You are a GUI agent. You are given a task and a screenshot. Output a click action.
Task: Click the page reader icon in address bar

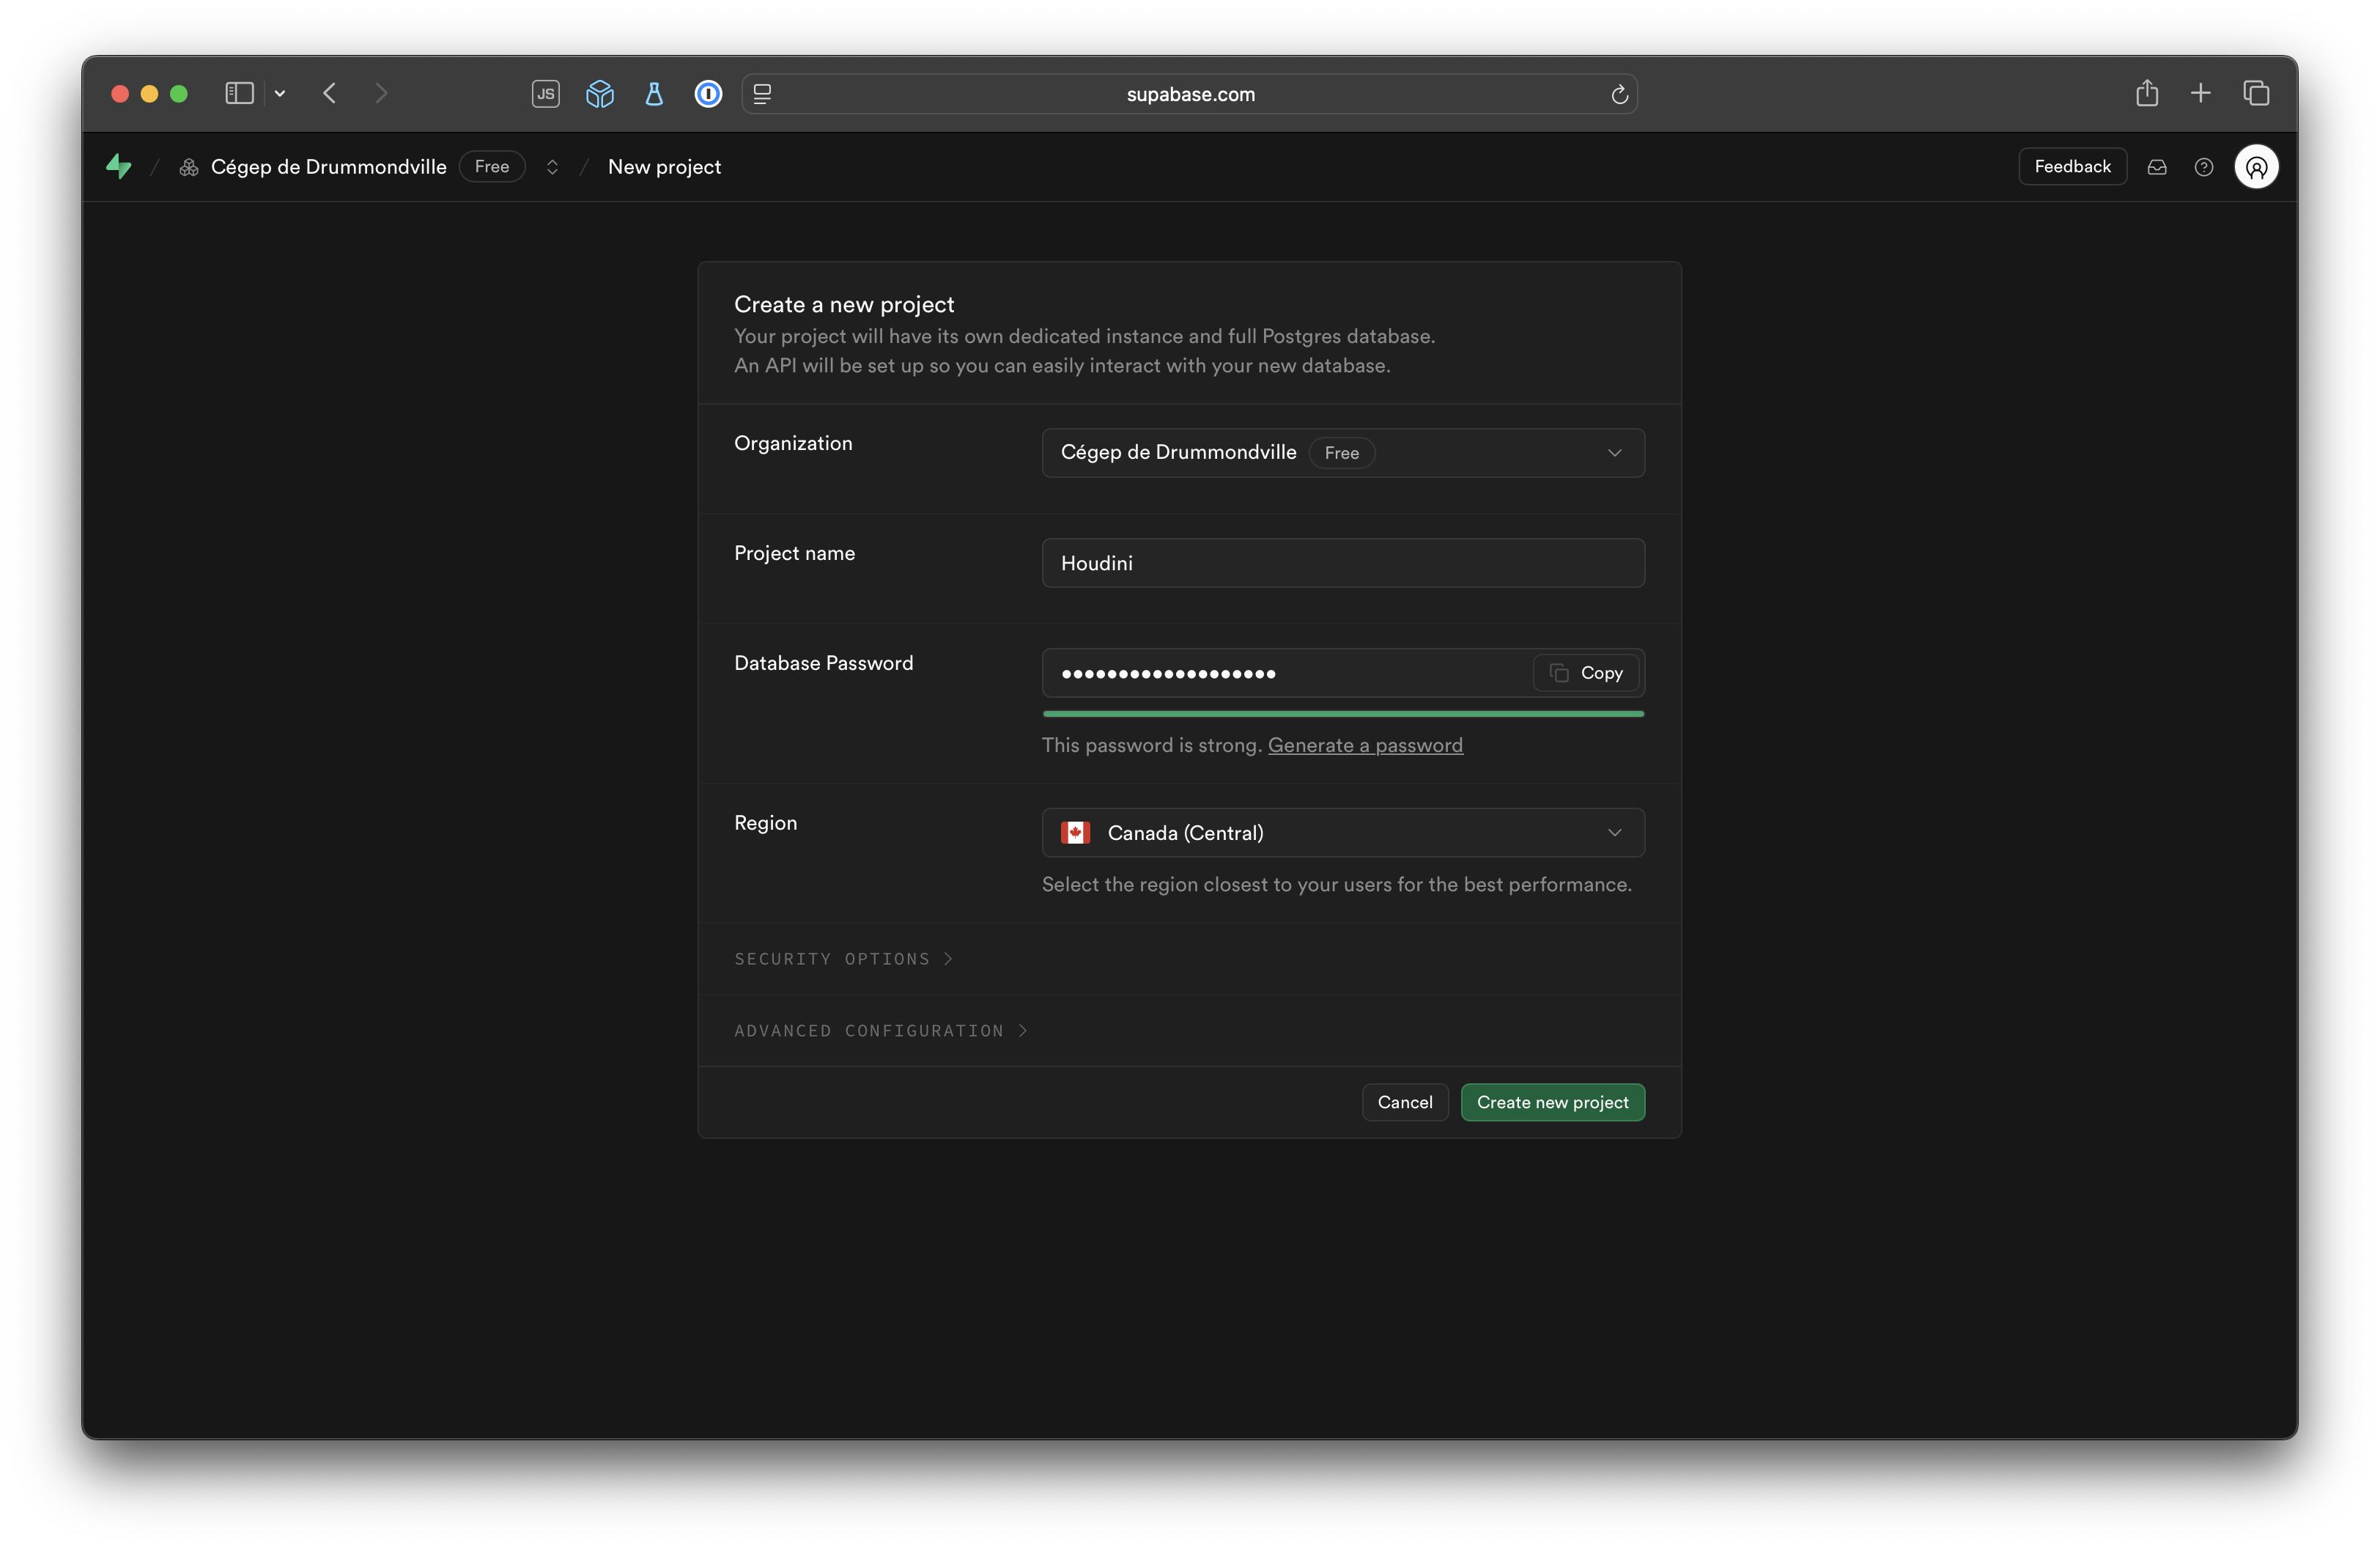762,94
